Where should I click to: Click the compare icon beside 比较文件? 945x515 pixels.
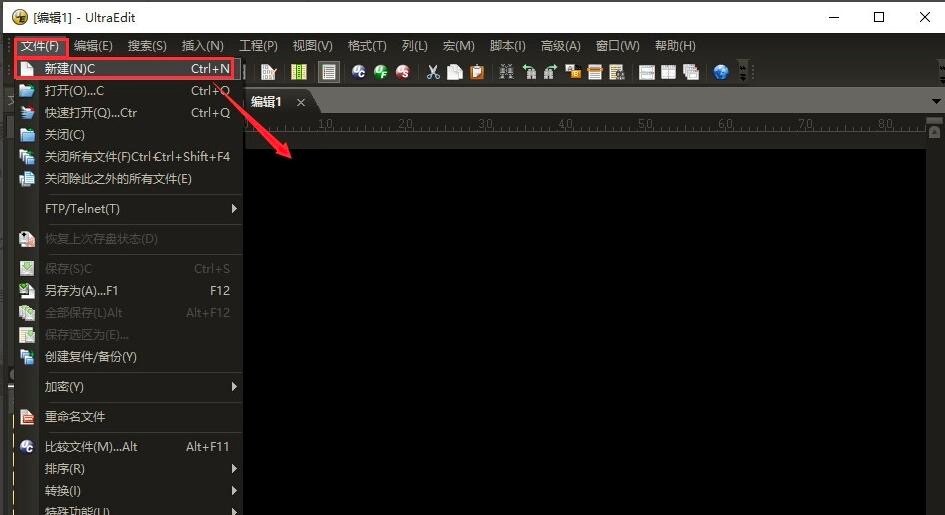[x=27, y=447]
